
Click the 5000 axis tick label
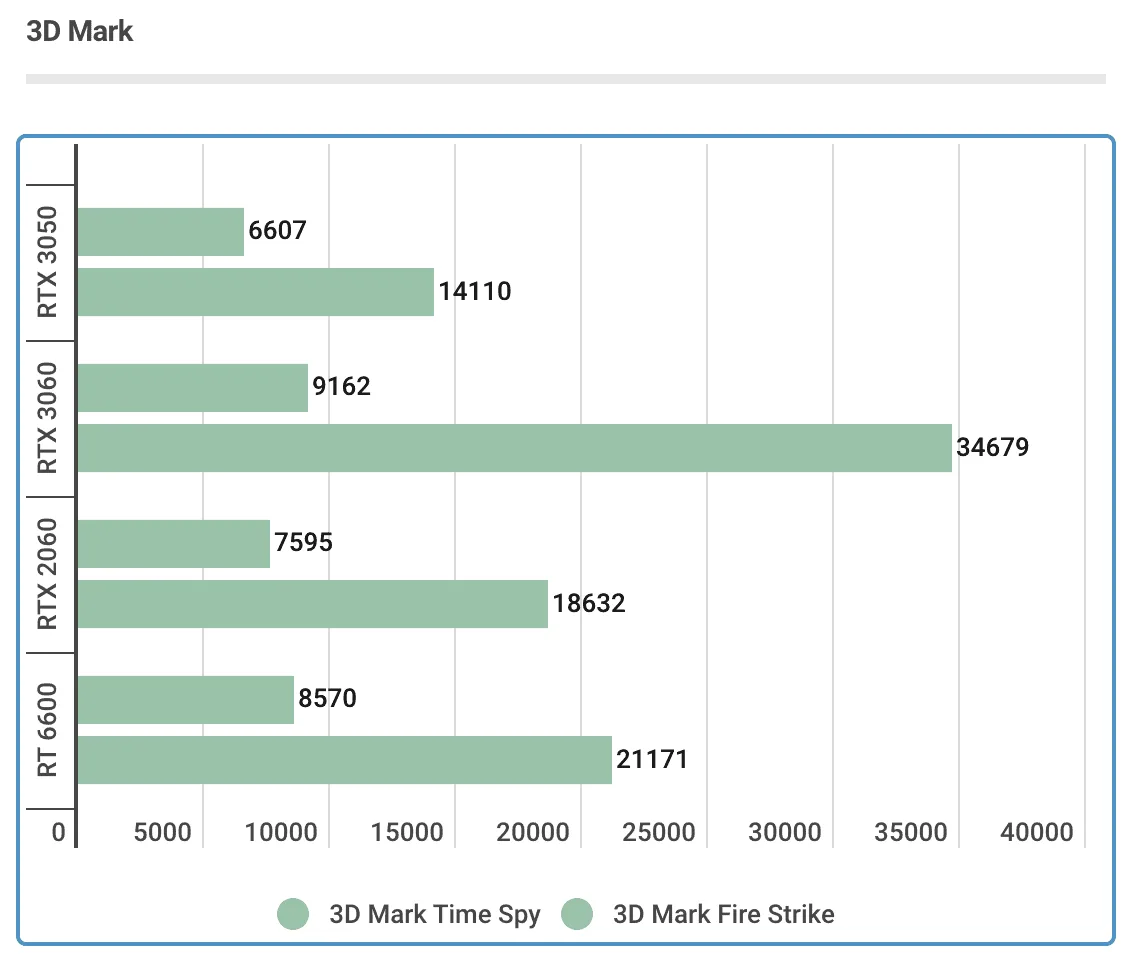click(x=162, y=833)
